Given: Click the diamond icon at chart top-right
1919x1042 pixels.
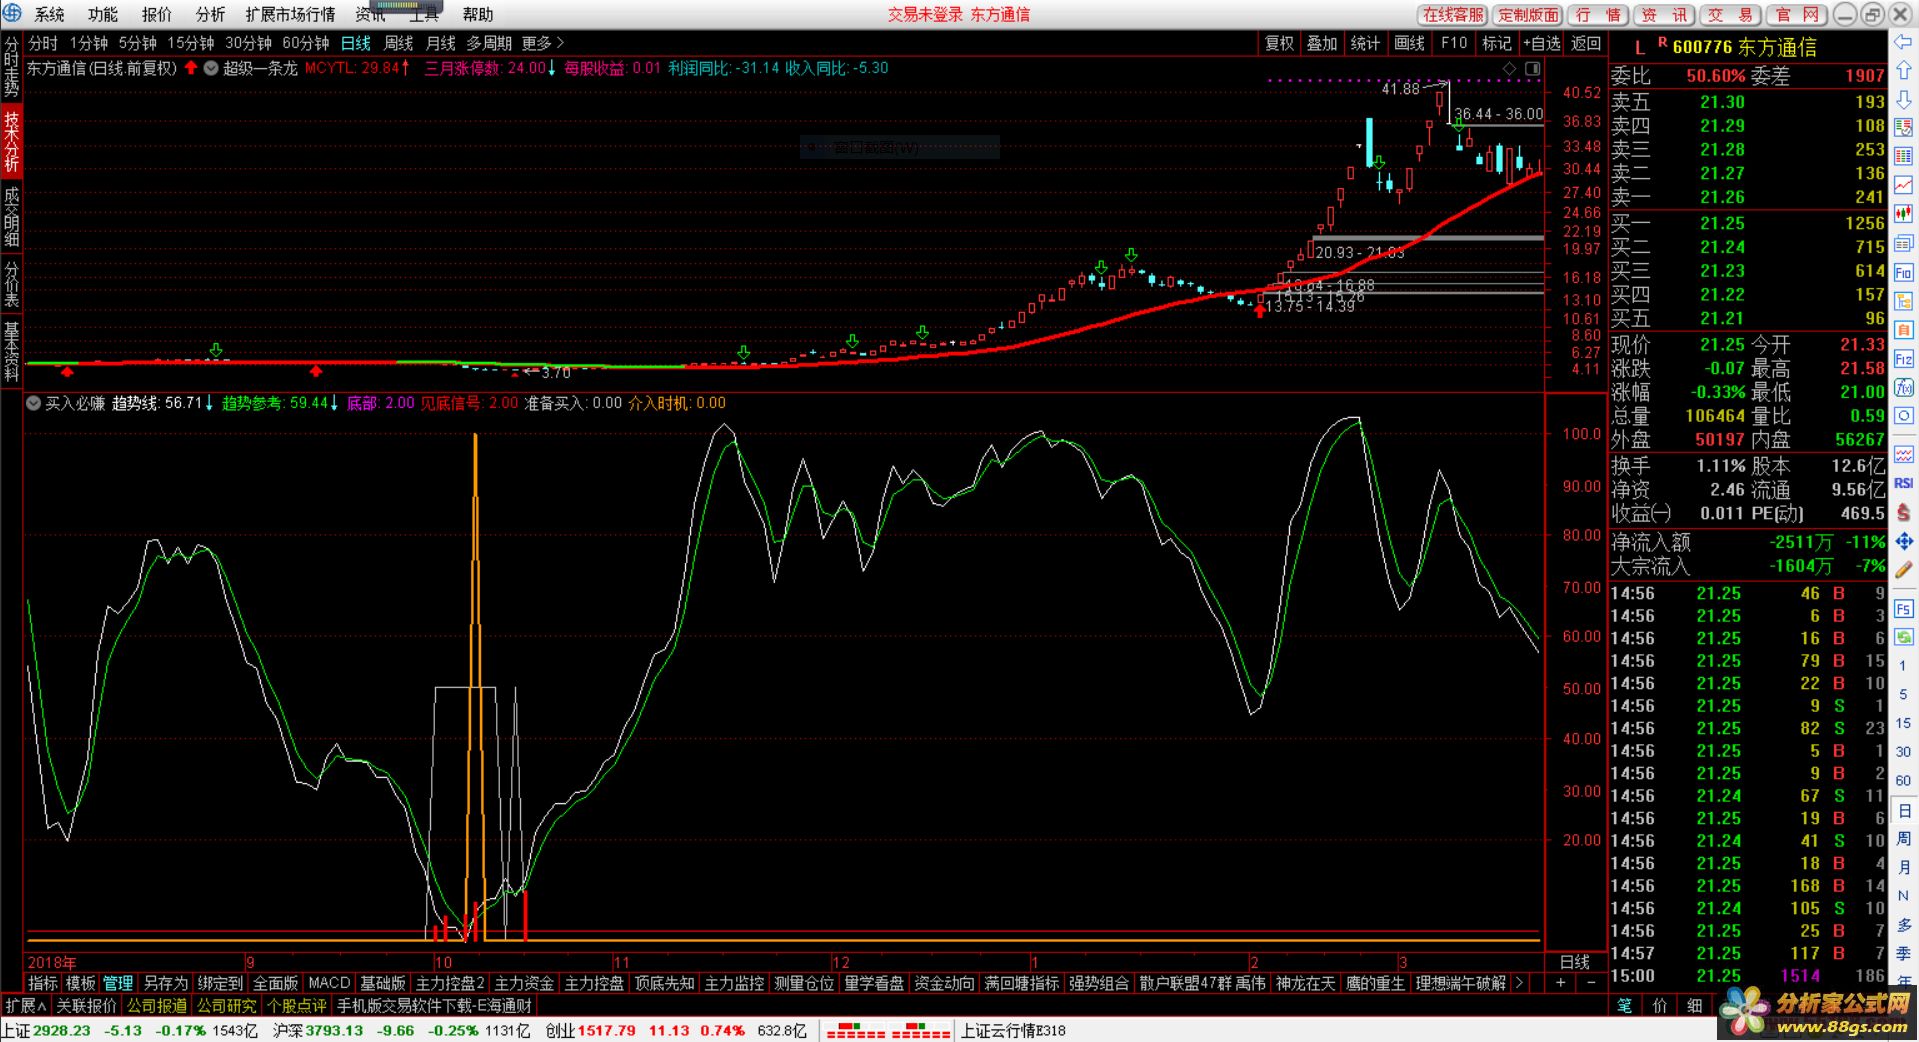Looking at the screenshot, I should [x=1510, y=68].
